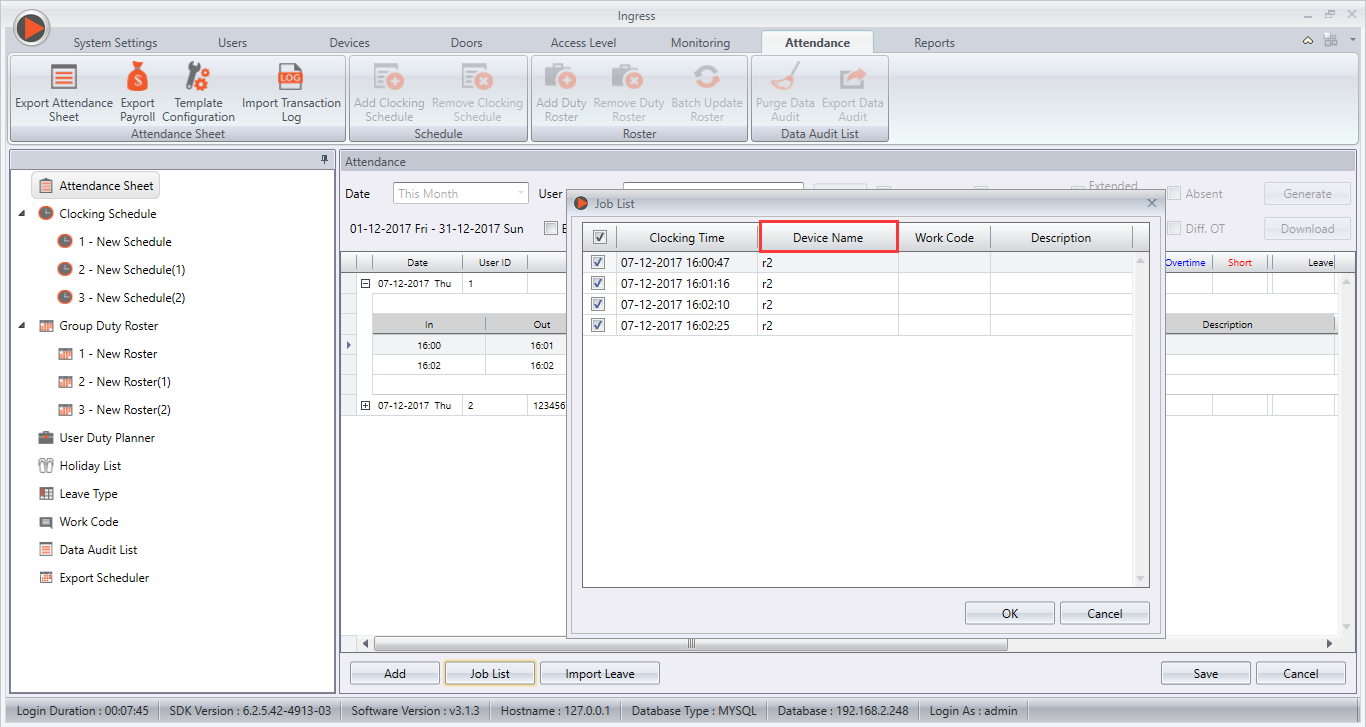Open User Duty Planner briefcase icon
The width and height of the screenshot is (1366, 727).
click(46, 438)
